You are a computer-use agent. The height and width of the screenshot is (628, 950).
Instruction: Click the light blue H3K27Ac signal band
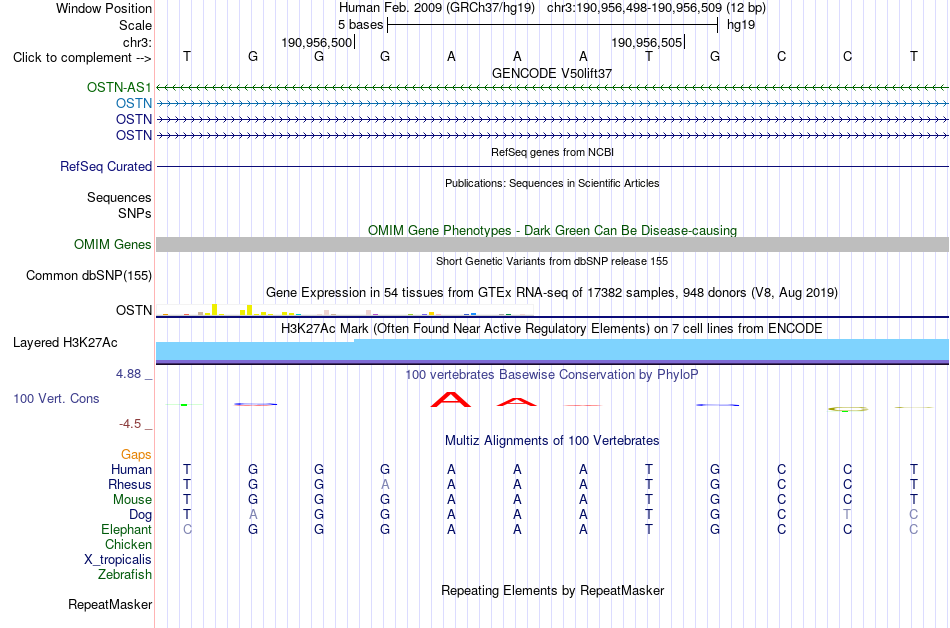[x=553, y=350]
